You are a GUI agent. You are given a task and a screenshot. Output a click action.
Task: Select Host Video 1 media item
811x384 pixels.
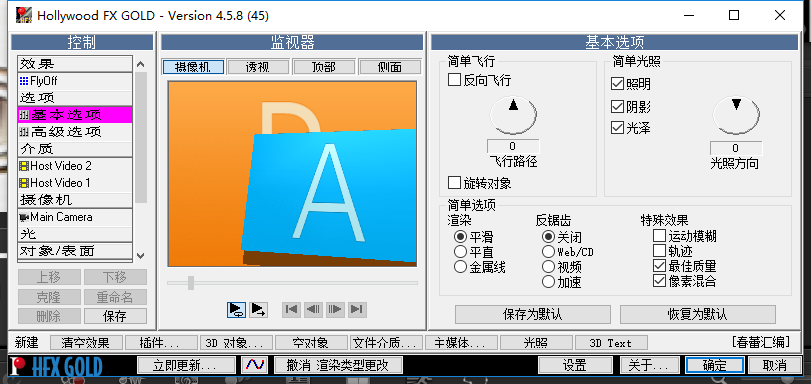coord(75,183)
